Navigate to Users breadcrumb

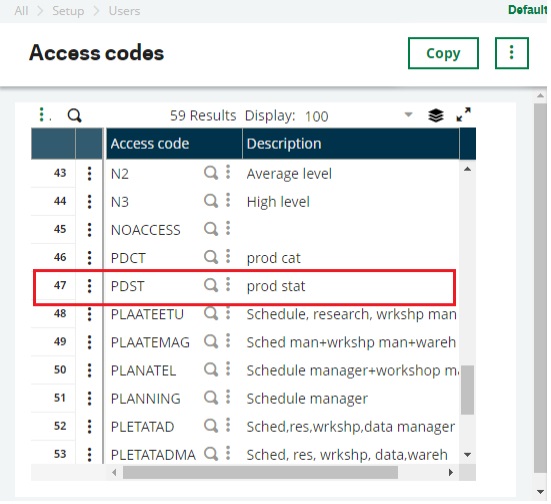[x=124, y=11]
